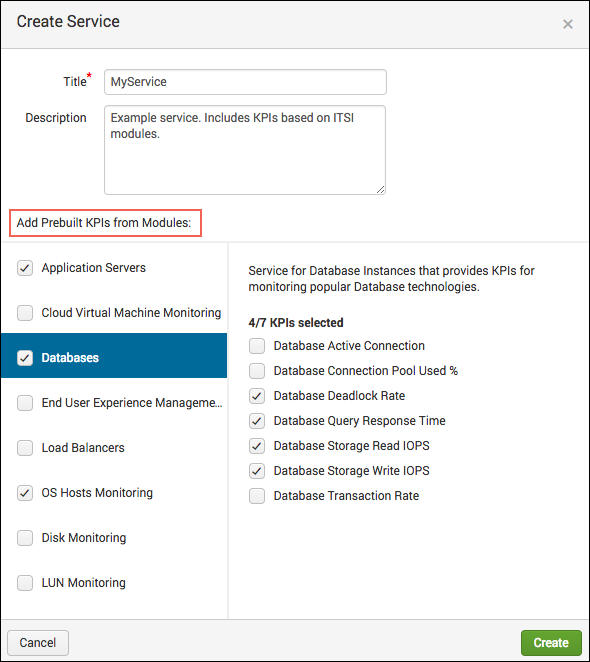
Task: Enable Database Transaction Rate KPI
Action: 257,496
